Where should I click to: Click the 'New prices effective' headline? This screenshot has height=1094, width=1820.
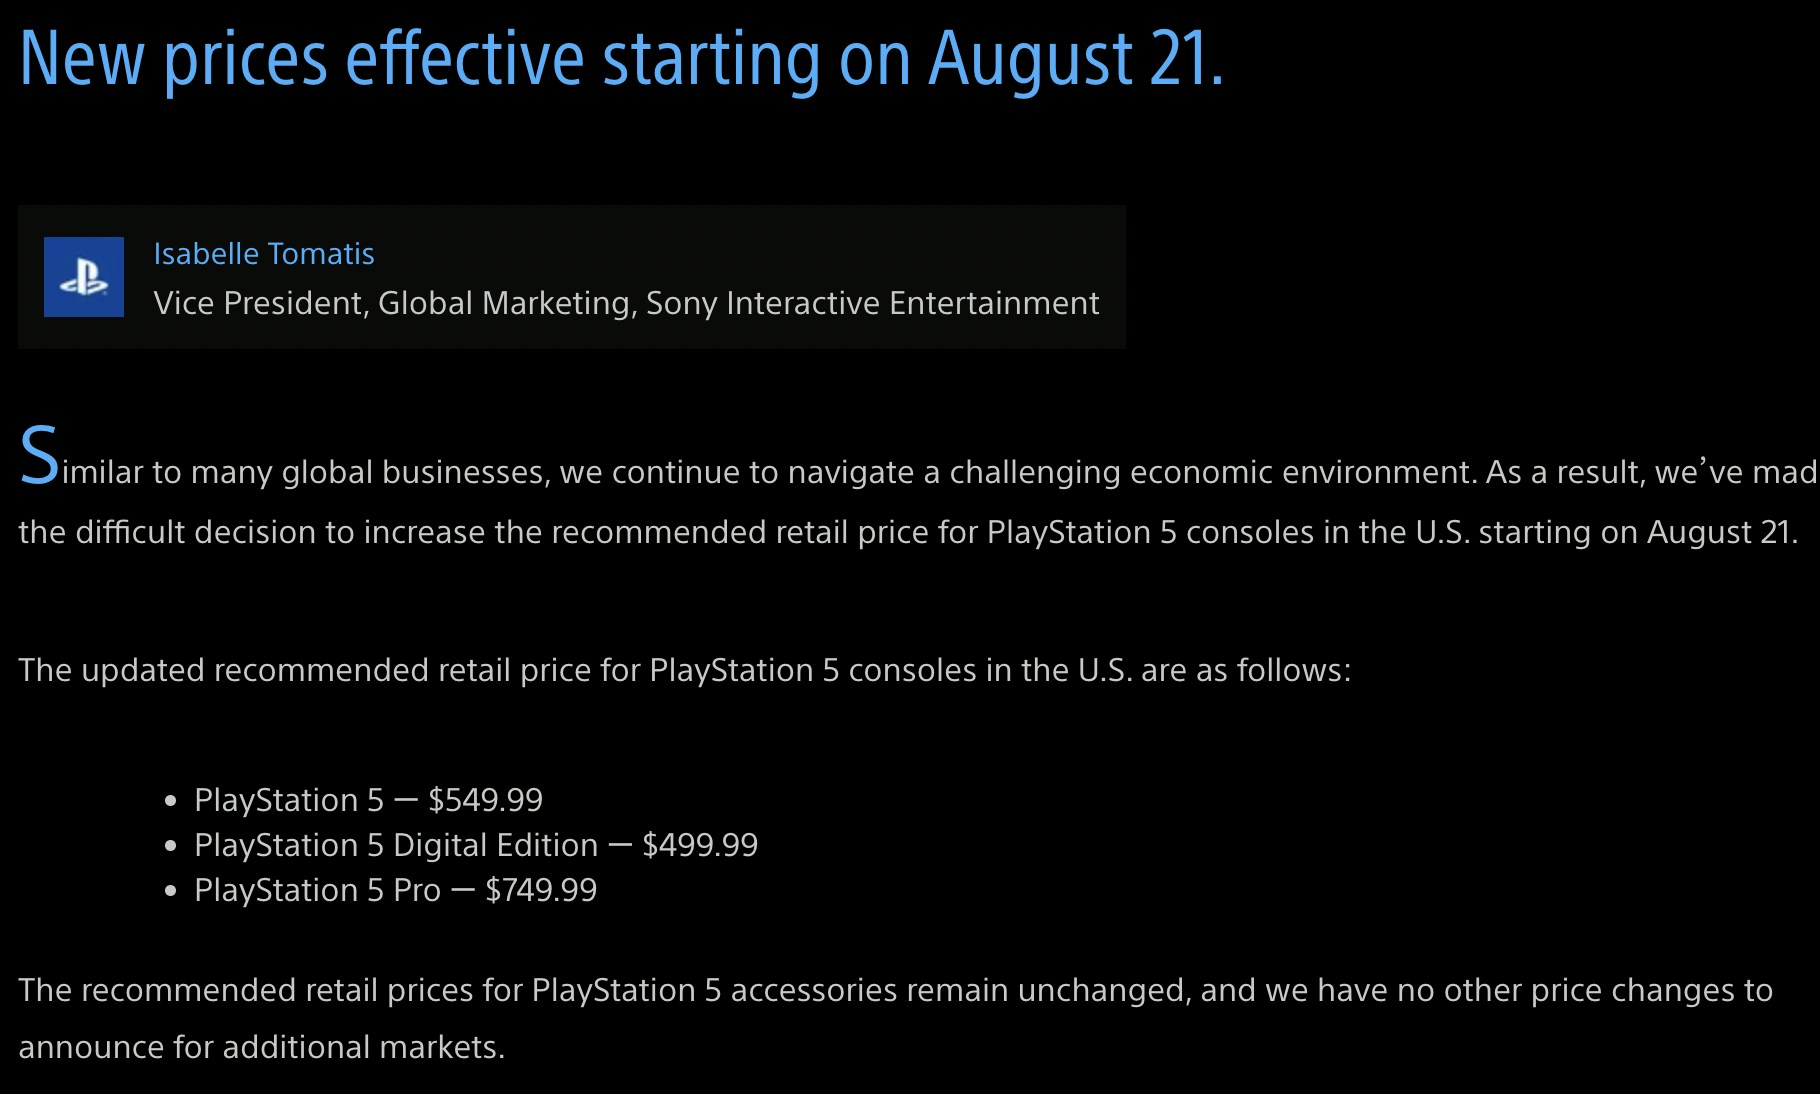[x=300, y=58]
